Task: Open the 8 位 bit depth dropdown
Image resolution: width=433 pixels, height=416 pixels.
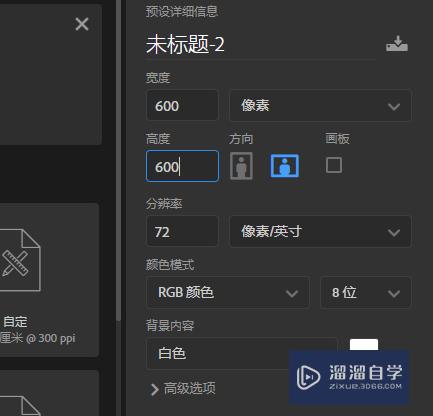Action: pos(366,292)
